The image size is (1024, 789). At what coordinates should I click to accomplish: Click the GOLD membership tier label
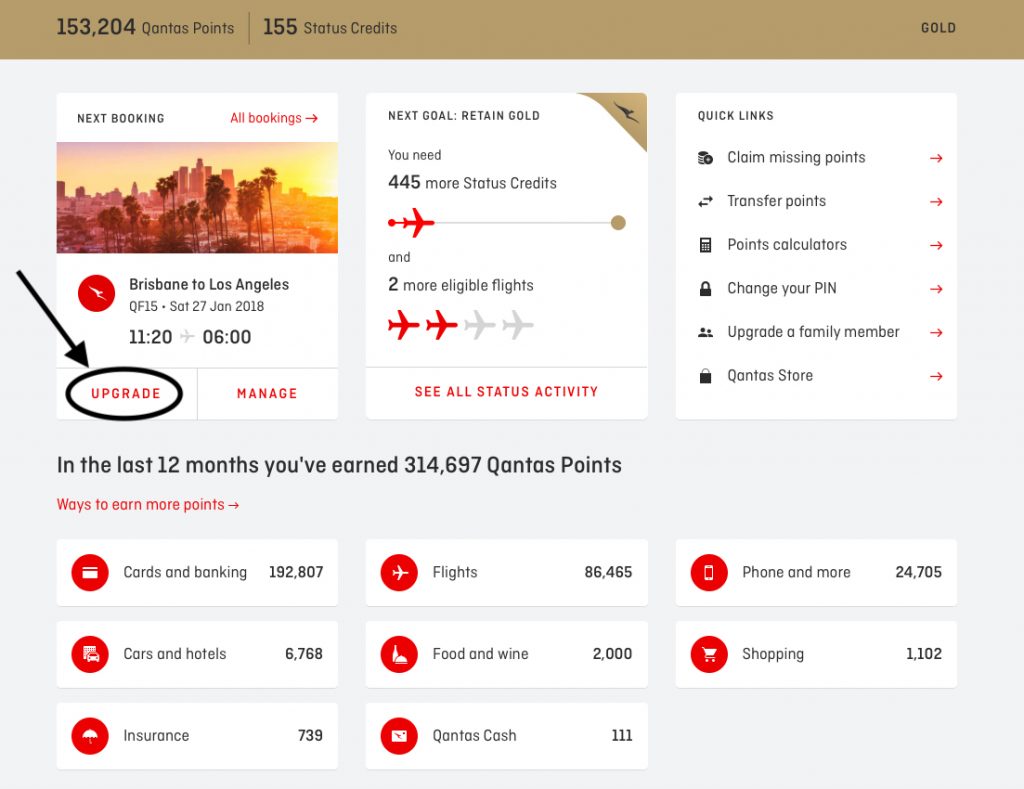click(x=938, y=28)
